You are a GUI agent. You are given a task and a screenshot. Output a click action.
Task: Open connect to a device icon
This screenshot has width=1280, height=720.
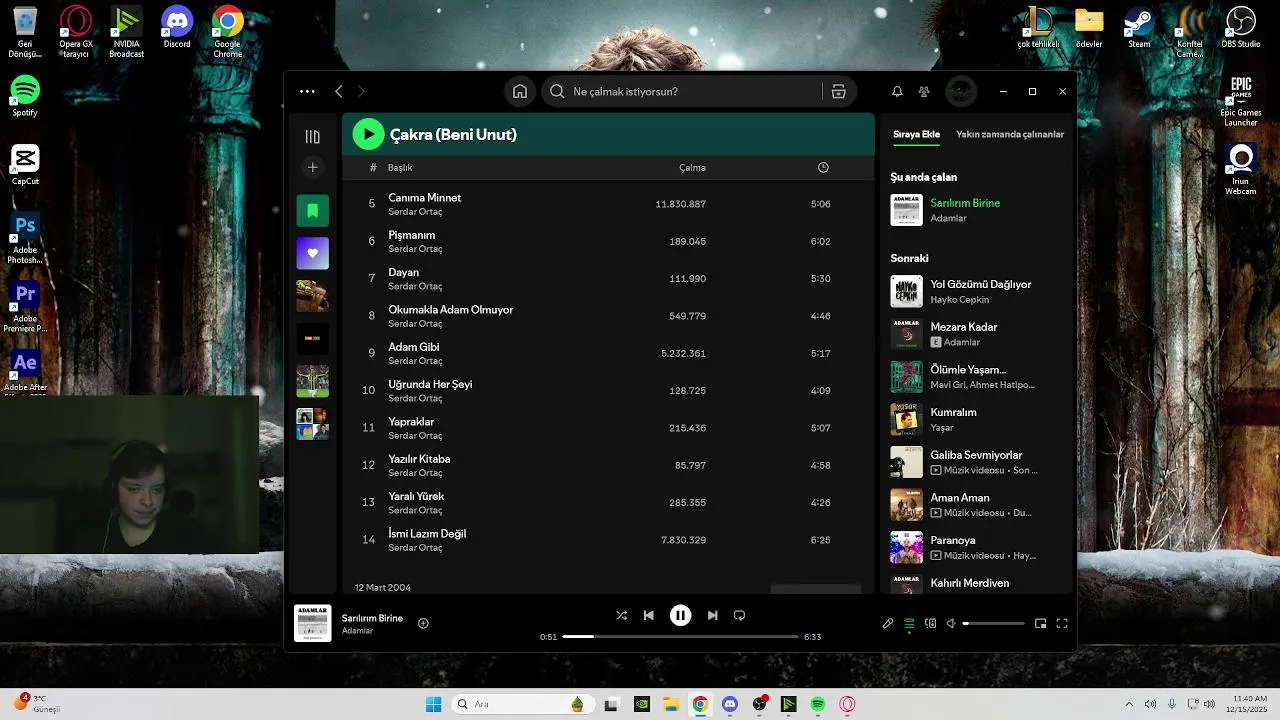click(x=930, y=623)
